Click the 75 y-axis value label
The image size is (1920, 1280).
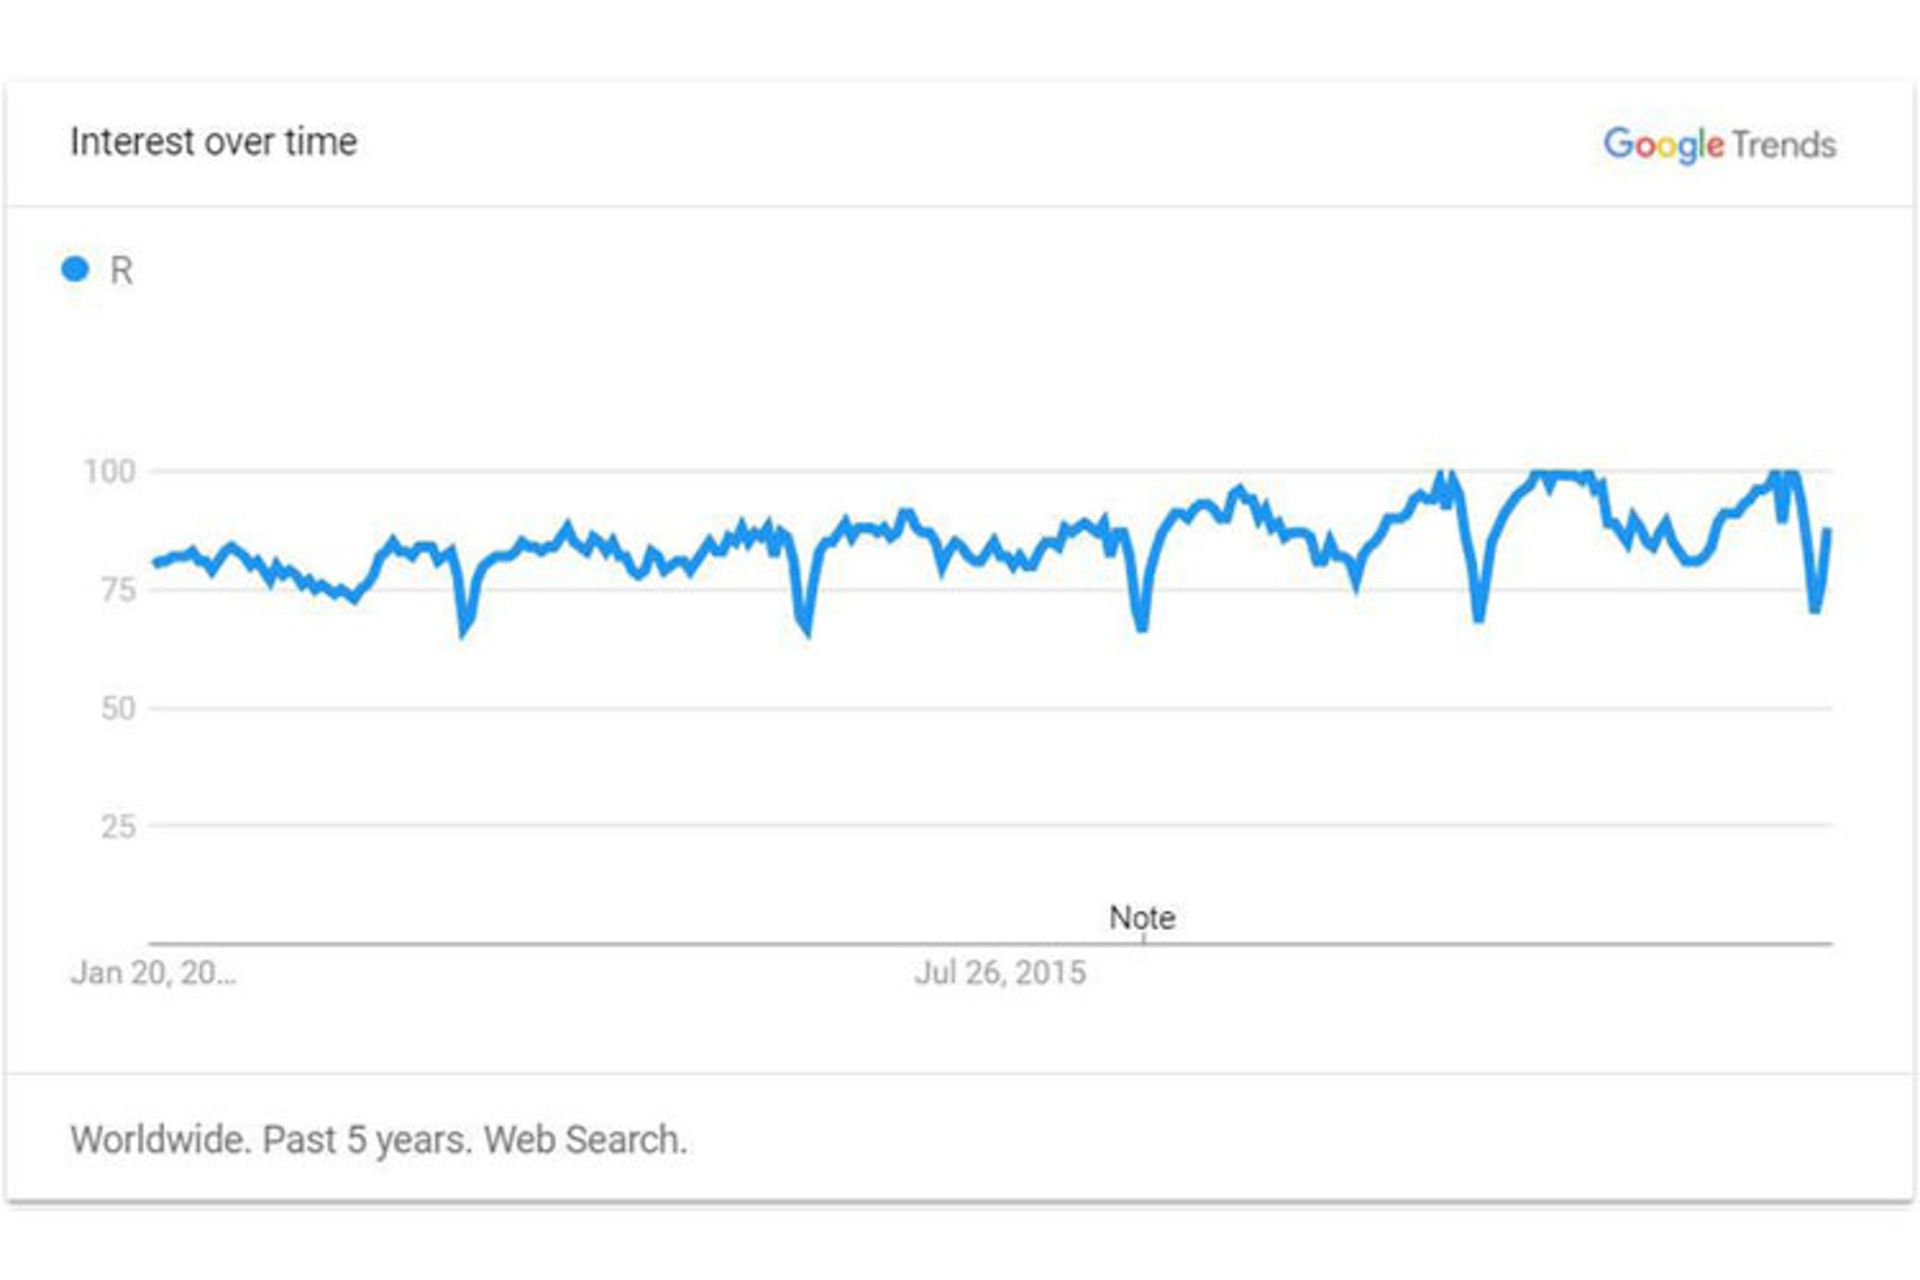pyautogui.click(x=117, y=590)
